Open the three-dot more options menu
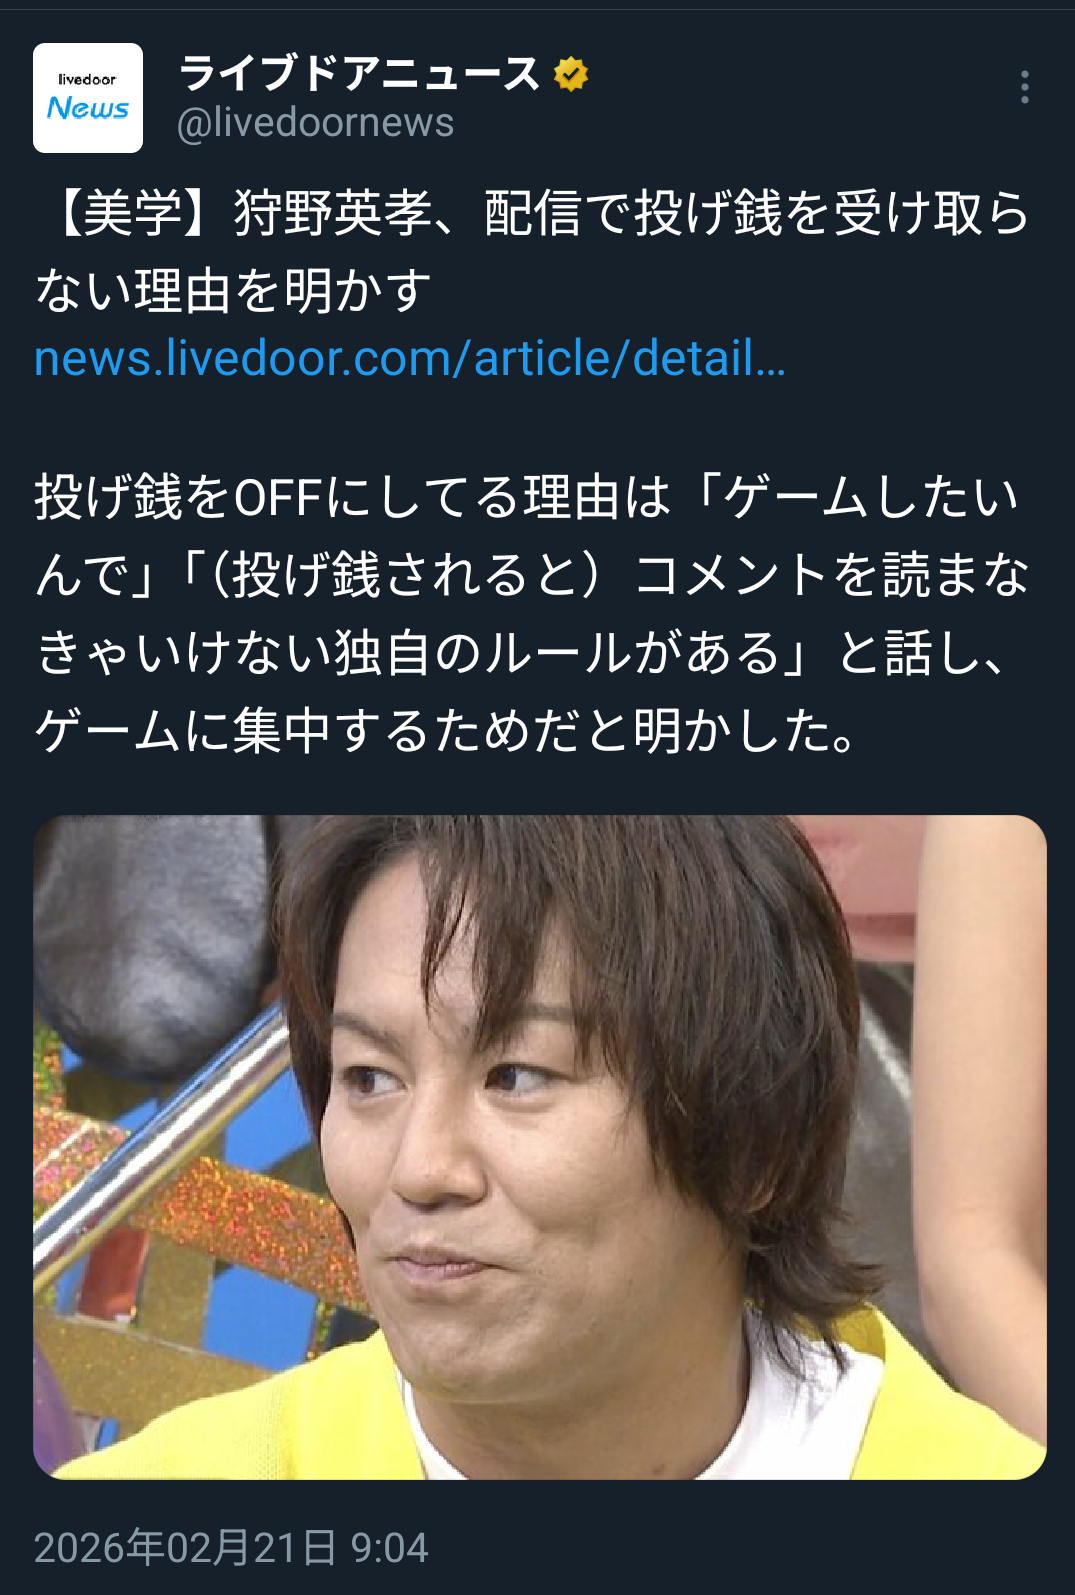The image size is (1075, 1595). click(1024, 87)
